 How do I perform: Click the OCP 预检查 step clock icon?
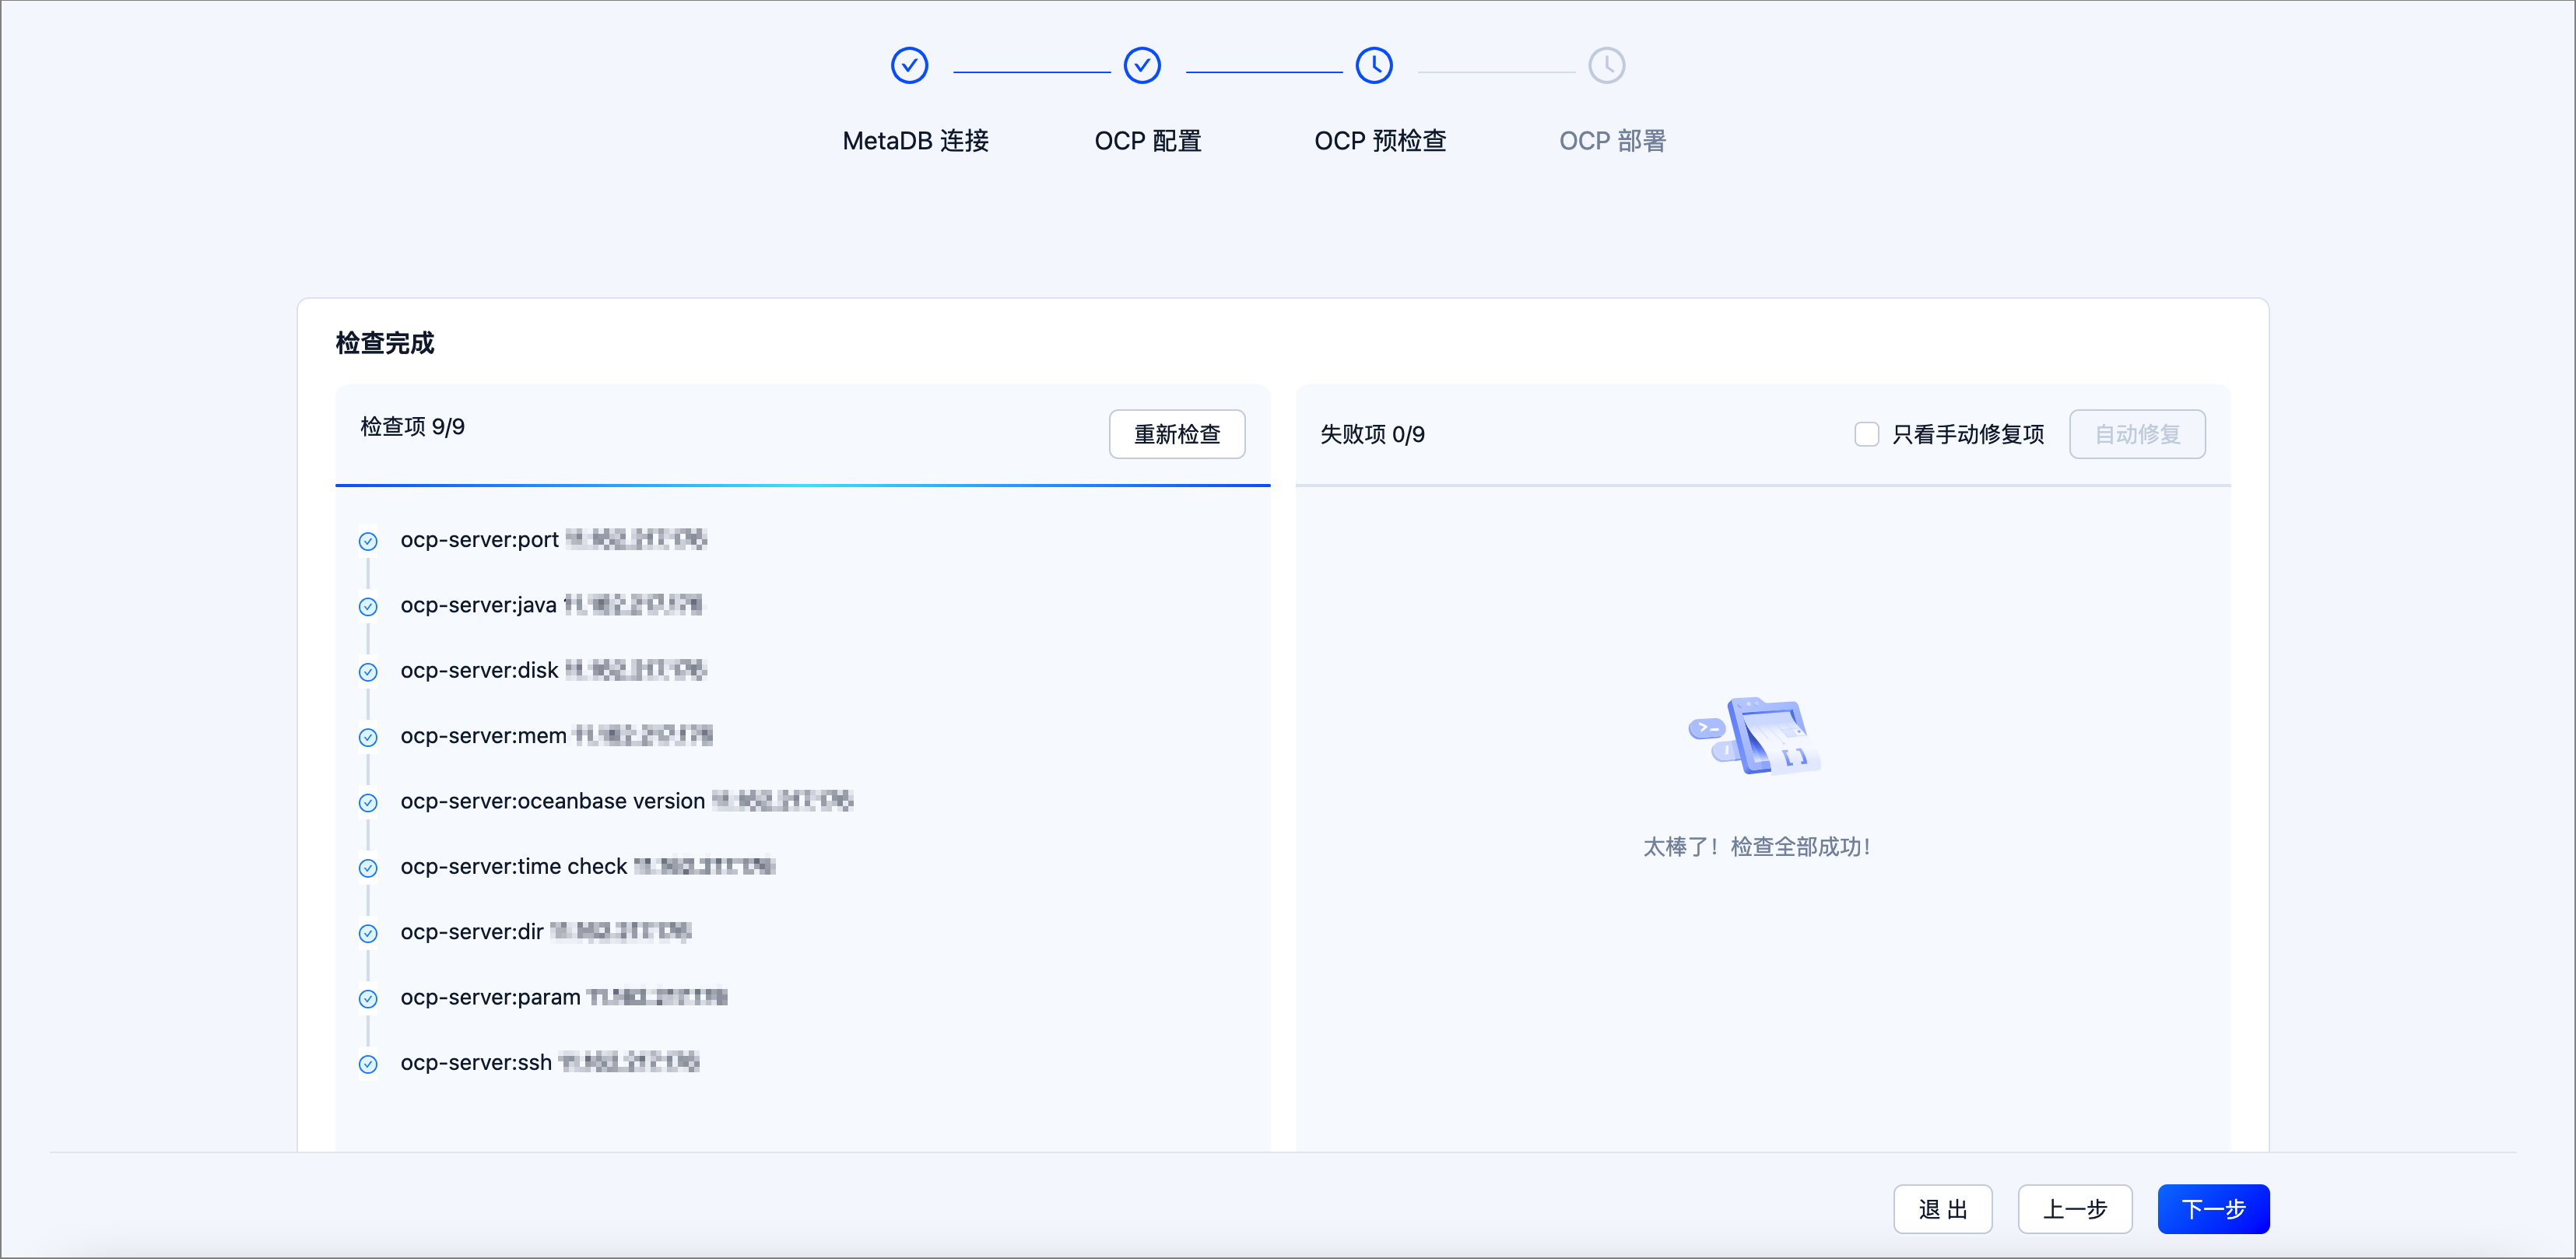coord(1374,66)
